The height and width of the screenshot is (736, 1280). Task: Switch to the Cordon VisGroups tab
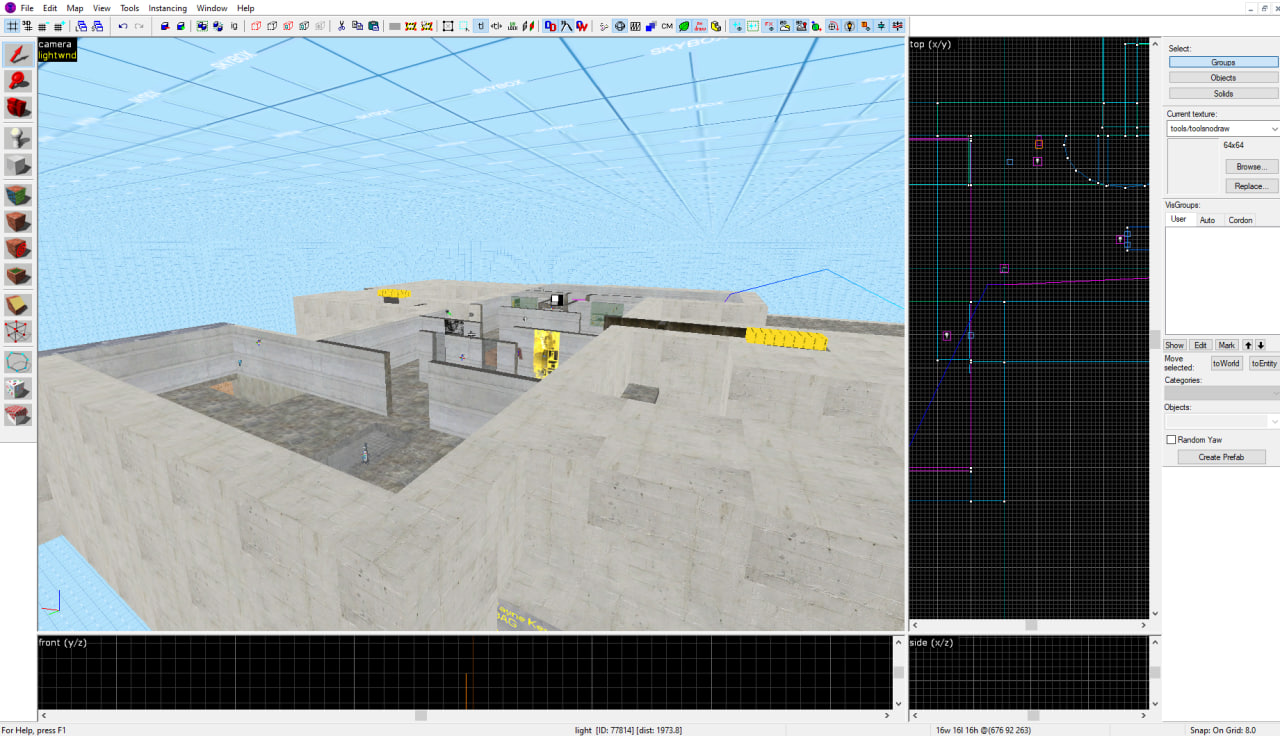(x=1240, y=220)
